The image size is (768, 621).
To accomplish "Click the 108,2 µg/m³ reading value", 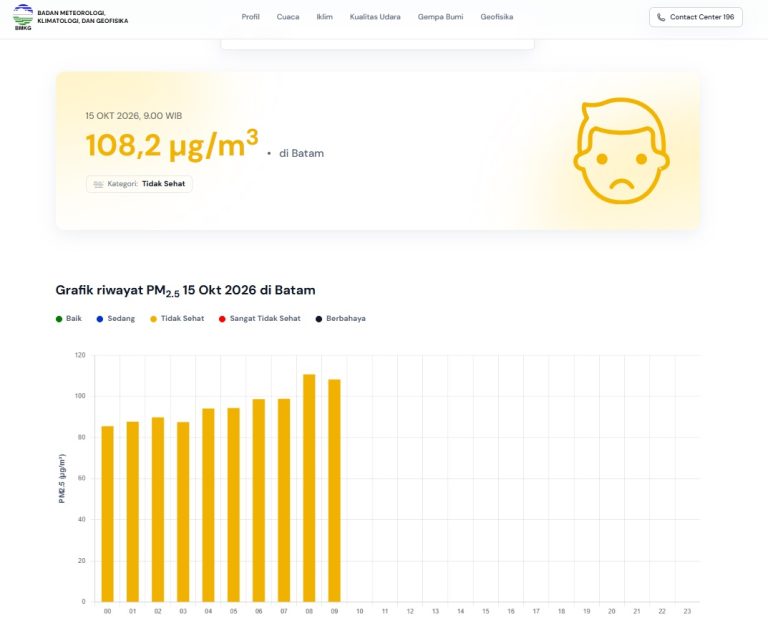I will 172,145.
